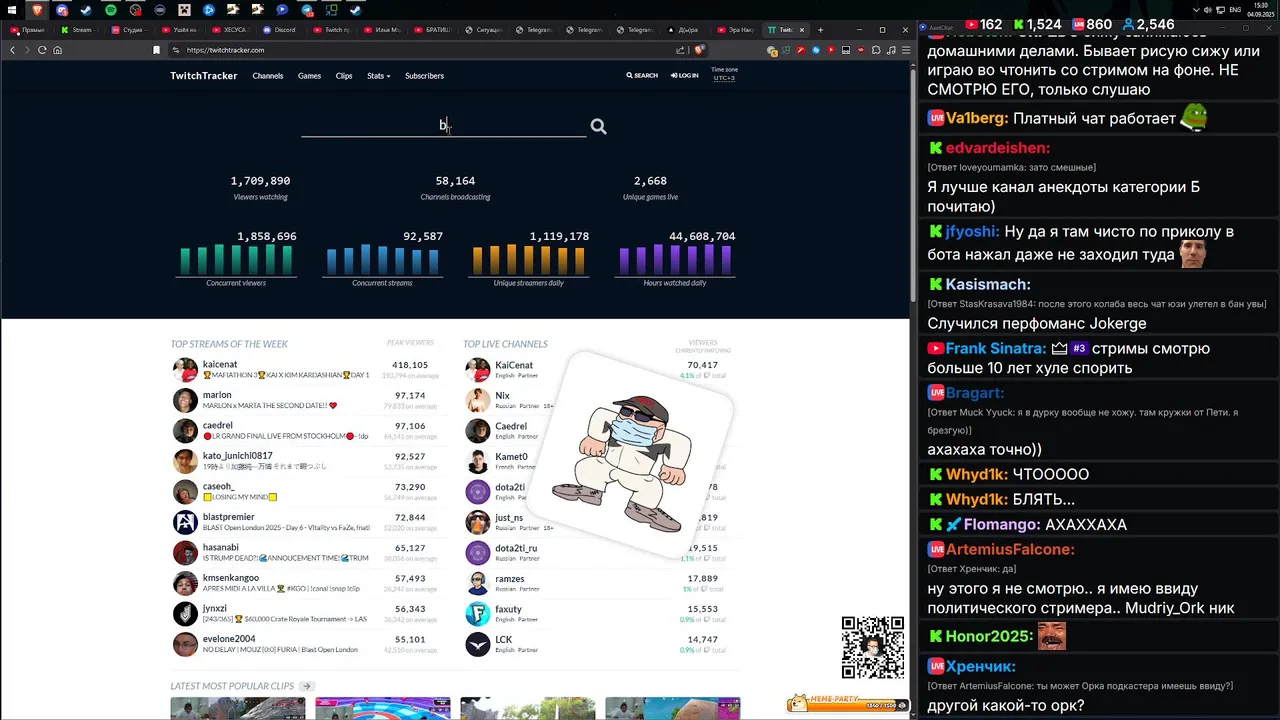Click the QR code in chat overlay

(x=873, y=648)
